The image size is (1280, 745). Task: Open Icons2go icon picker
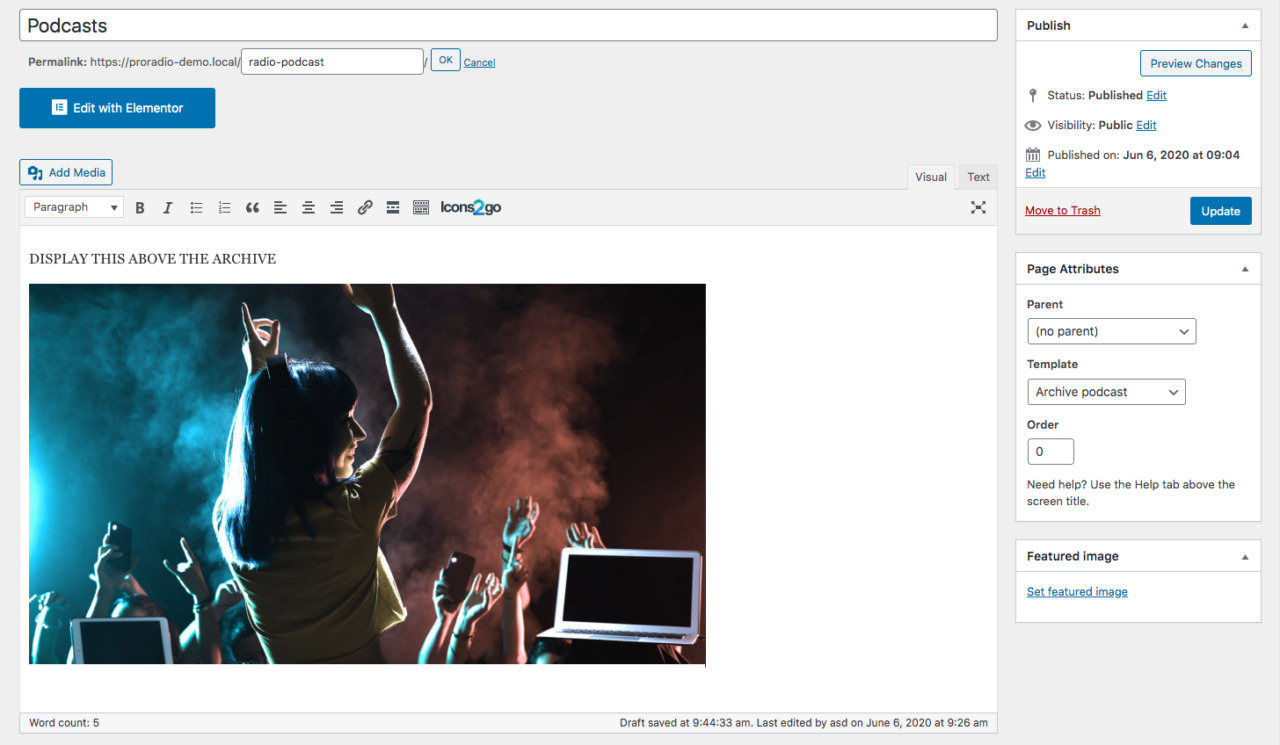point(471,207)
